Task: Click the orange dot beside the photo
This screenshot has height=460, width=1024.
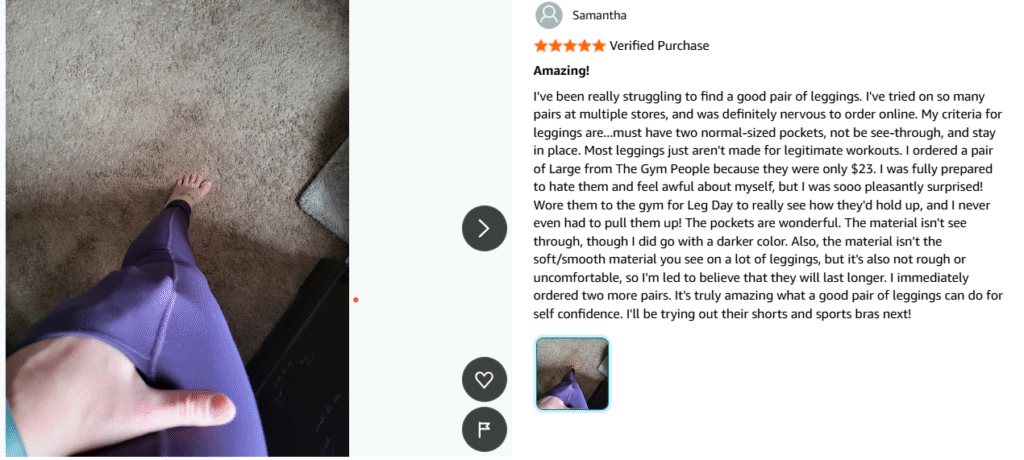Action: point(356,300)
